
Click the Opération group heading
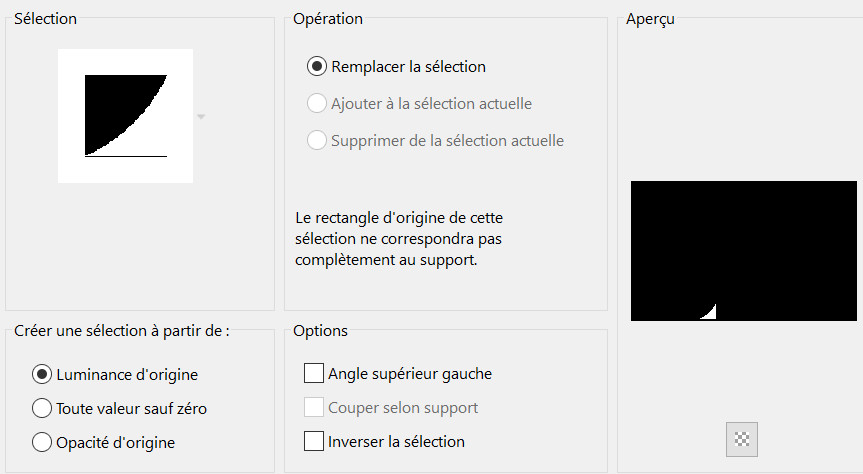coord(328,18)
